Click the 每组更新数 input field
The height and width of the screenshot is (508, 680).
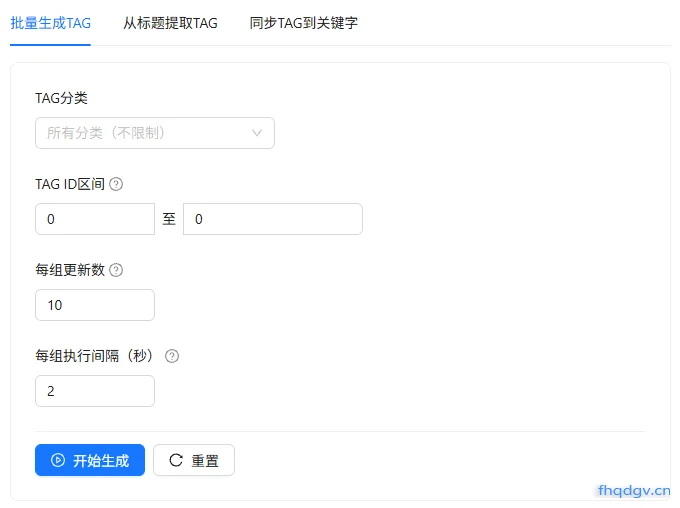pos(95,305)
